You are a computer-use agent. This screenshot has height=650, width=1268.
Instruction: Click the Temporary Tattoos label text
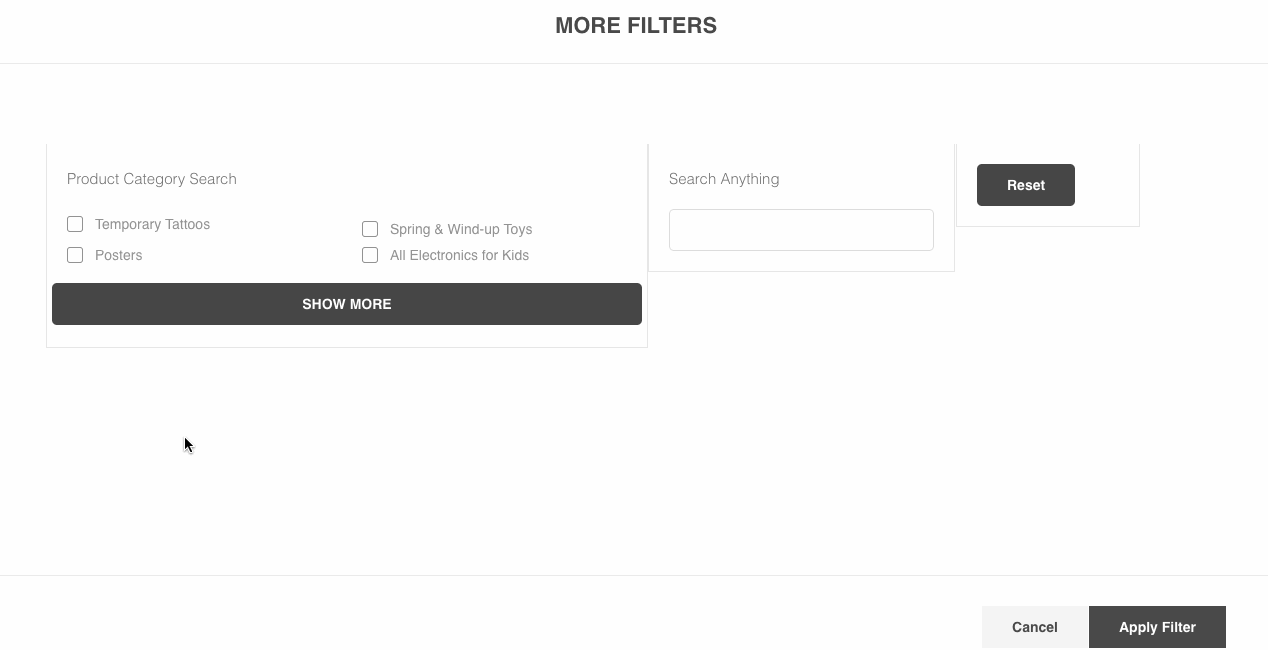point(152,224)
